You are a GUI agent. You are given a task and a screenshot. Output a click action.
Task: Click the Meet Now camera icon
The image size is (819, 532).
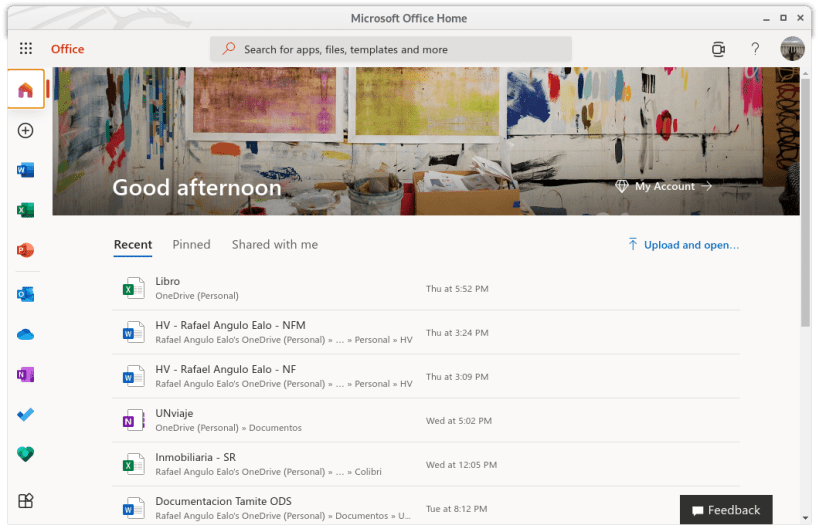(719, 49)
